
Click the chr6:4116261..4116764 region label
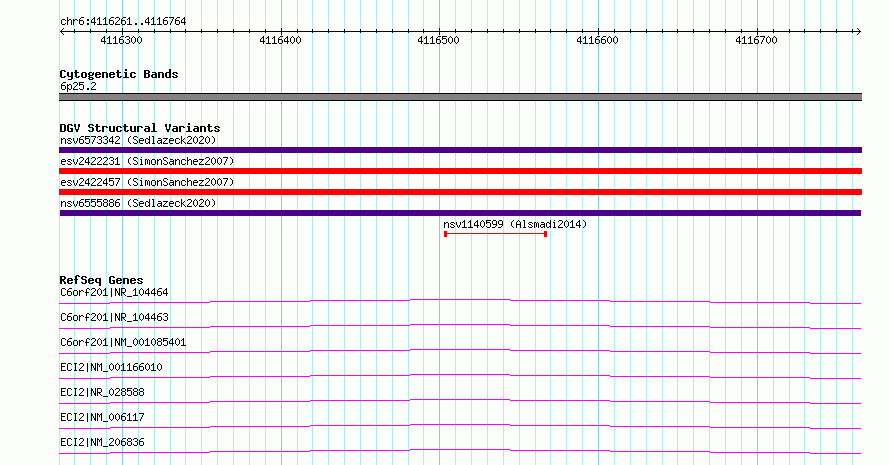(x=123, y=22)
